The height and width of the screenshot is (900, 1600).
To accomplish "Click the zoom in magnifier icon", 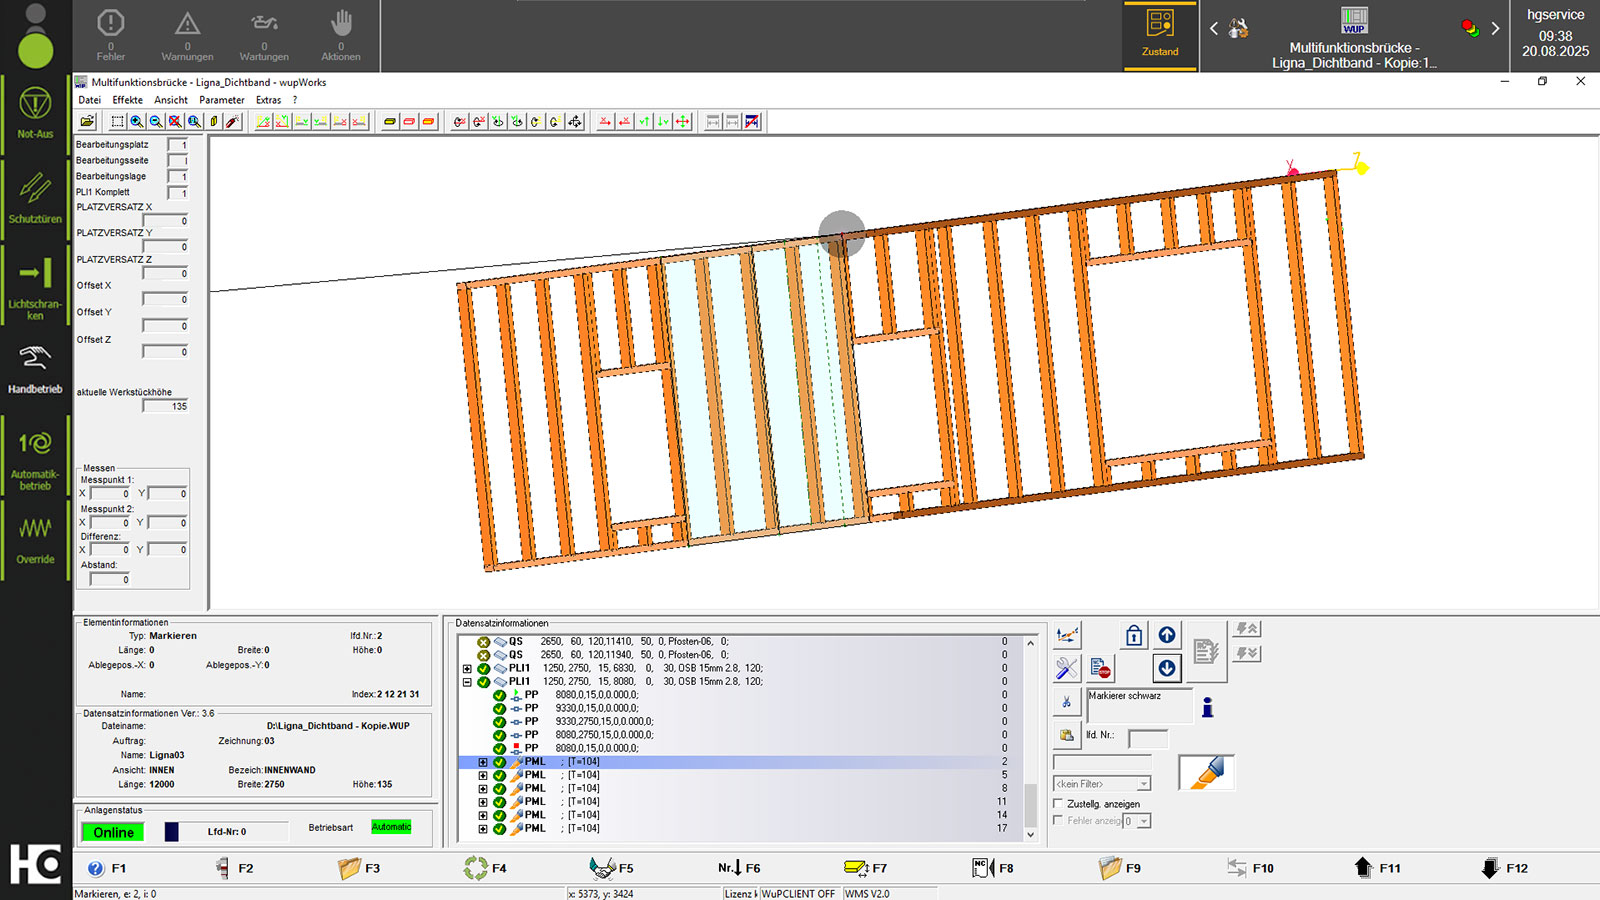I will (136, 122).
